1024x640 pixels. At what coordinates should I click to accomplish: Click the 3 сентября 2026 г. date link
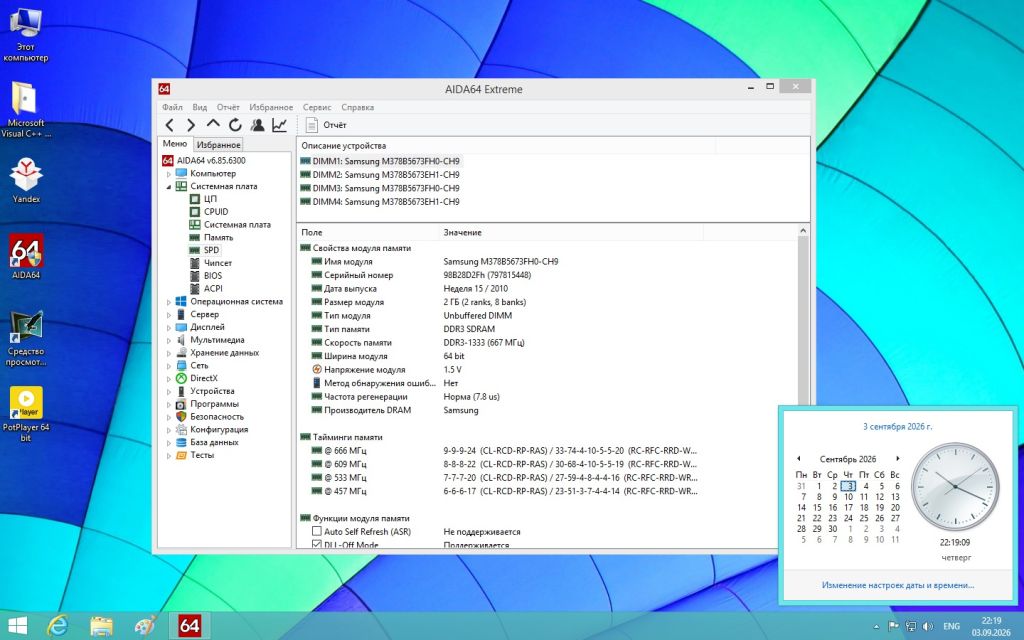point(897,426)
